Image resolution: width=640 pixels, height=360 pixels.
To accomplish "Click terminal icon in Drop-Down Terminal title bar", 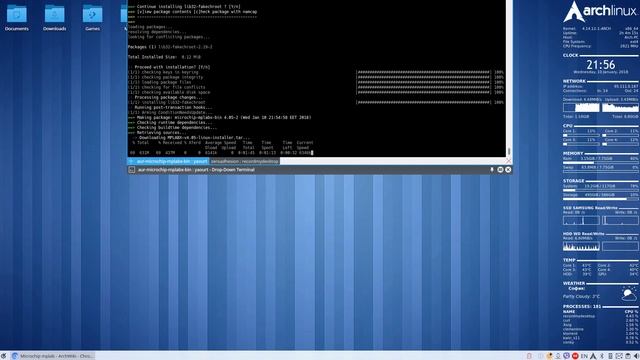I will [131, 170].
